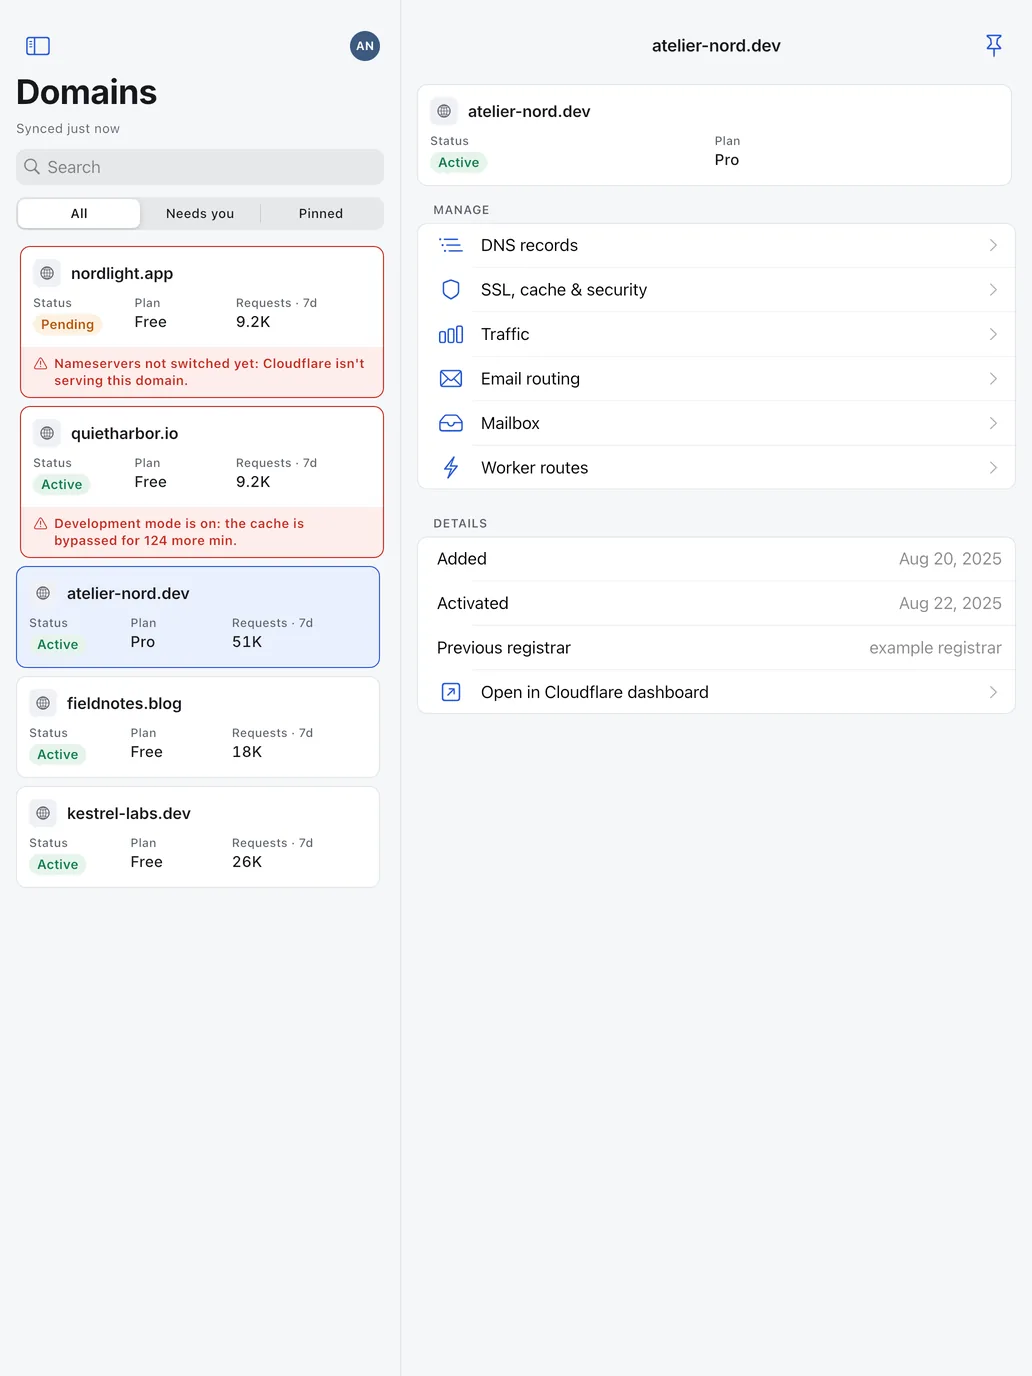
Task: Select the kestrel-labs.dev domain card
Action: tap(198, 837)
